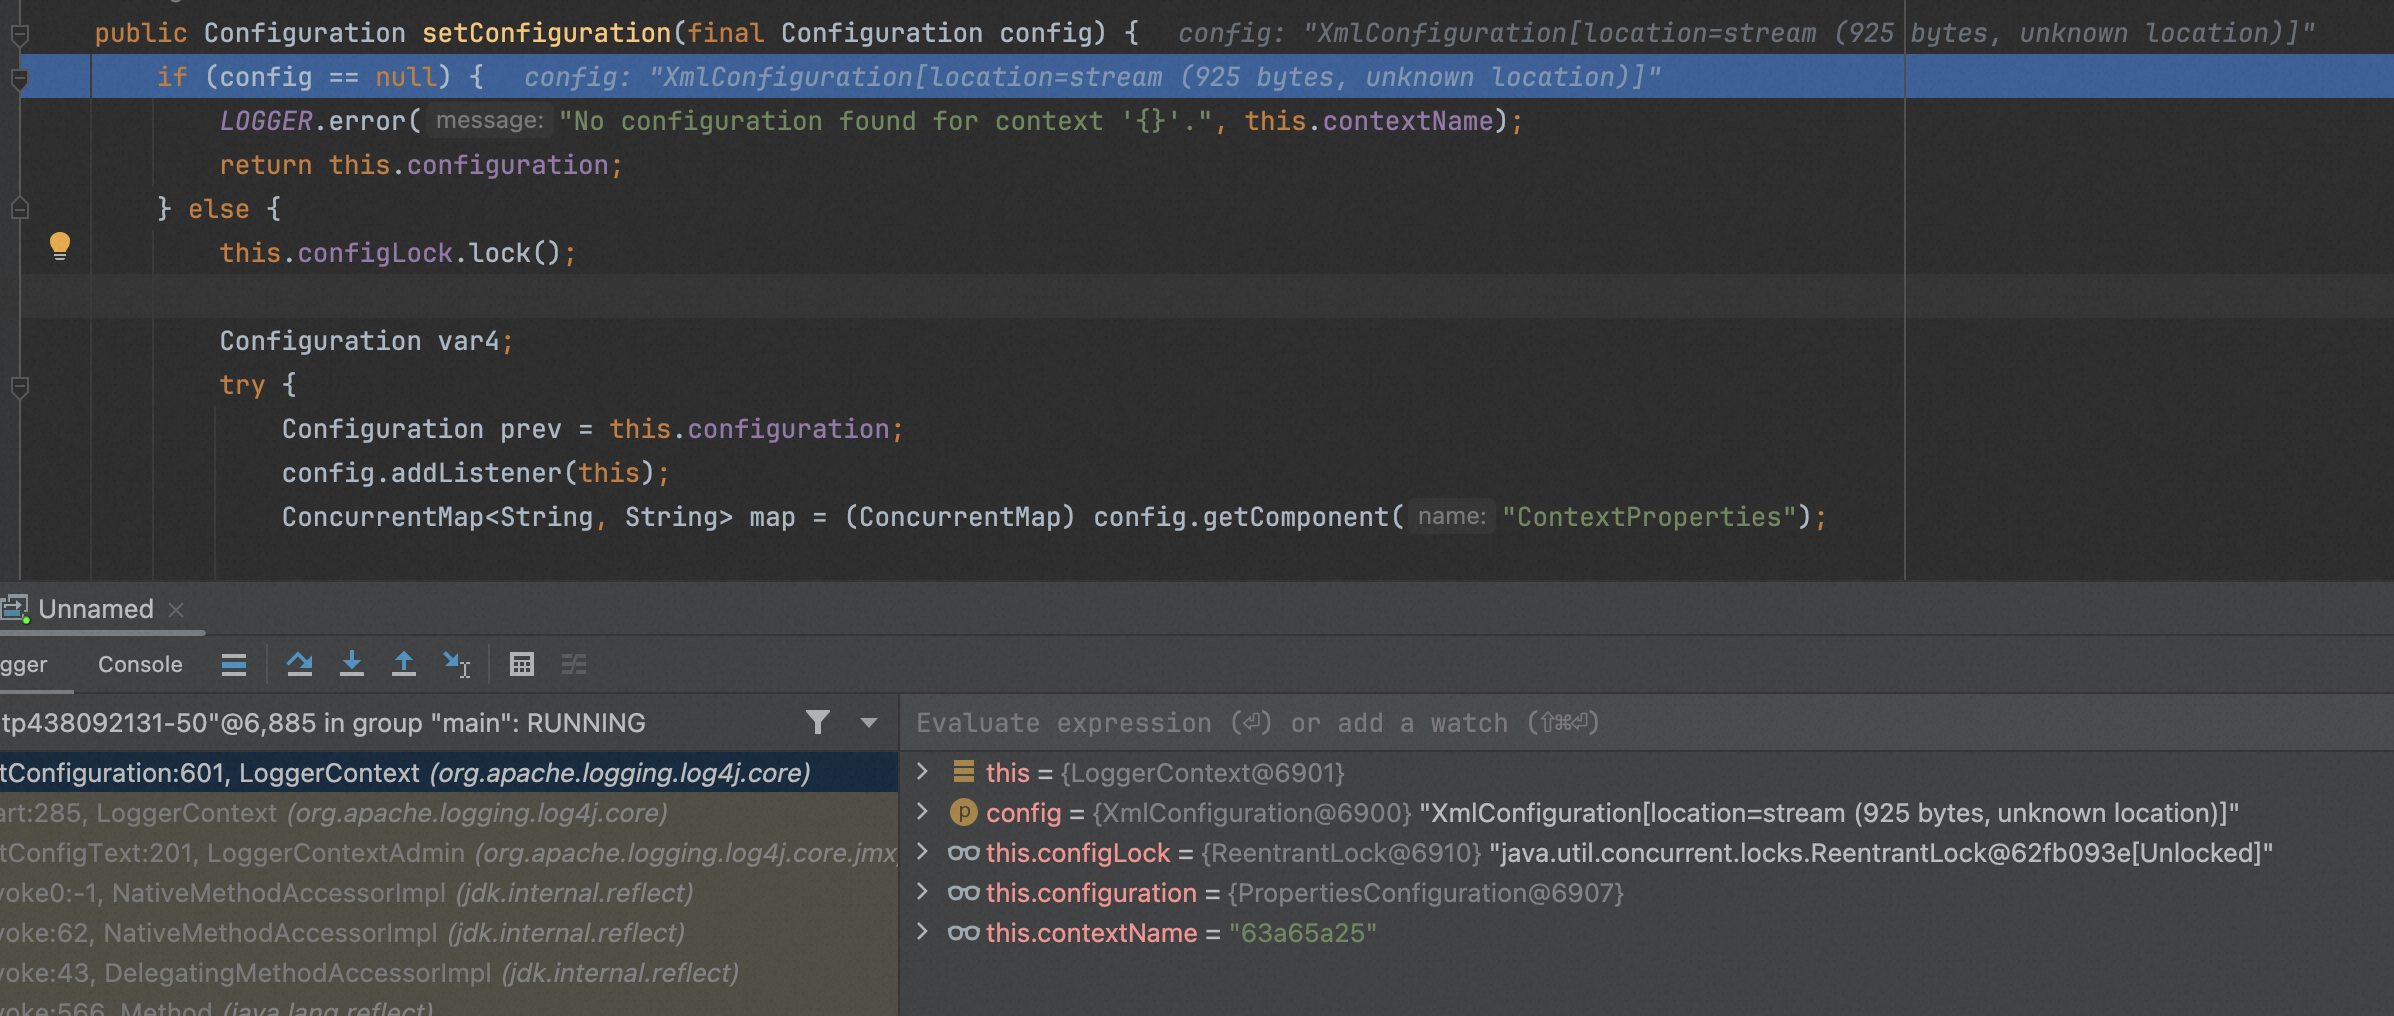Viewport: 2394px width, 1016px height.
Task: Click the Trace Current Stream Chain icon
Action: click(x=574, y=665)
